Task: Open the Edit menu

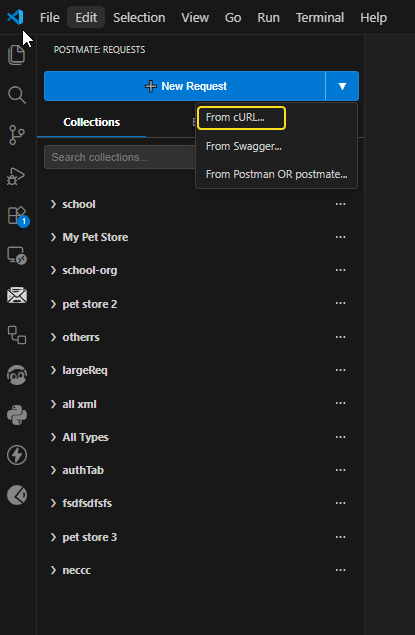Action: [x=86, y=18]
